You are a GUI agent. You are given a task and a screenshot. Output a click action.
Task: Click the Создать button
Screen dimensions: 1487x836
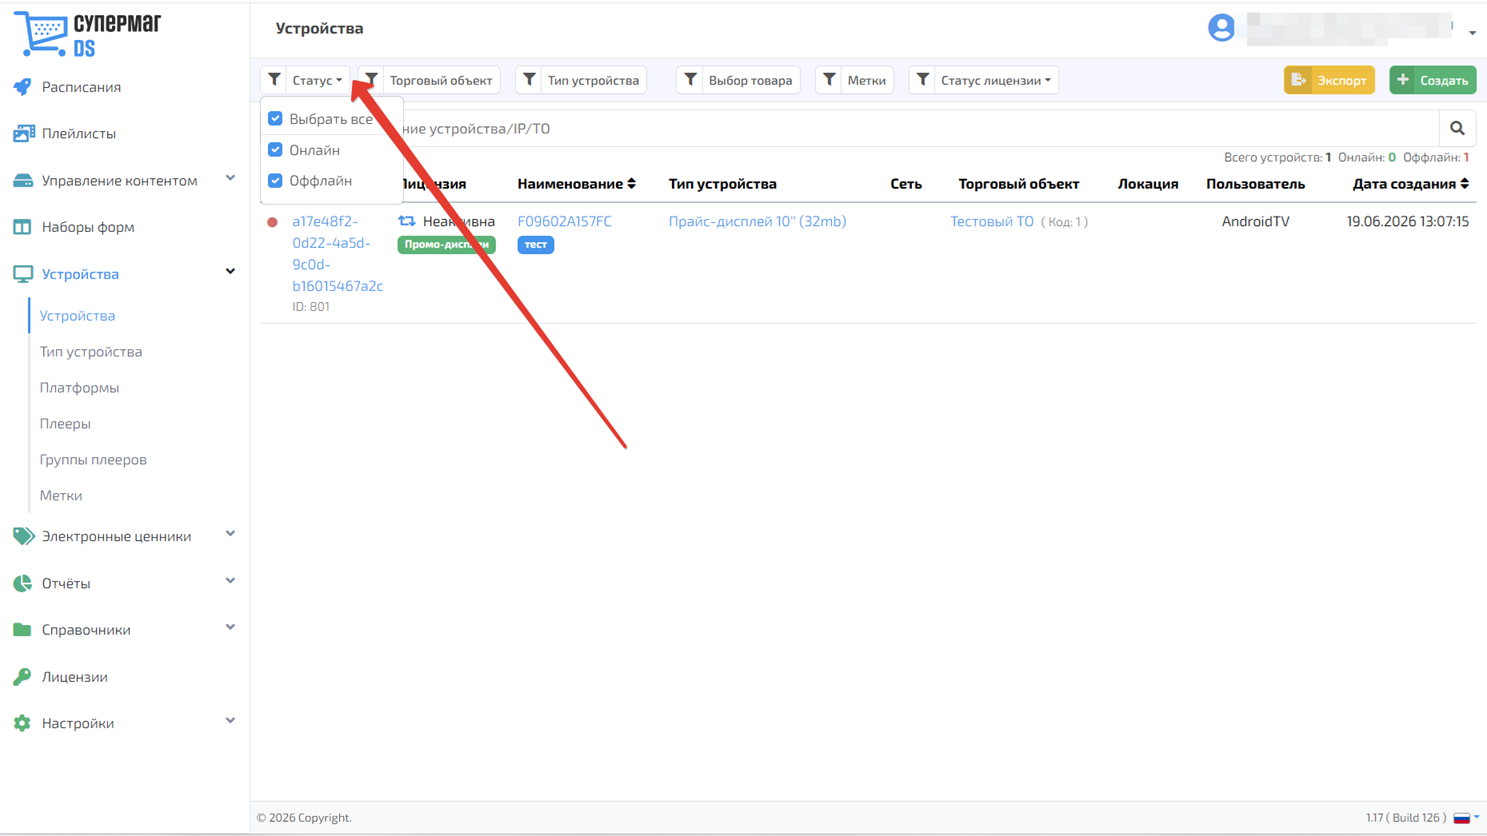pyautogui.click(x=1432, y=80)
